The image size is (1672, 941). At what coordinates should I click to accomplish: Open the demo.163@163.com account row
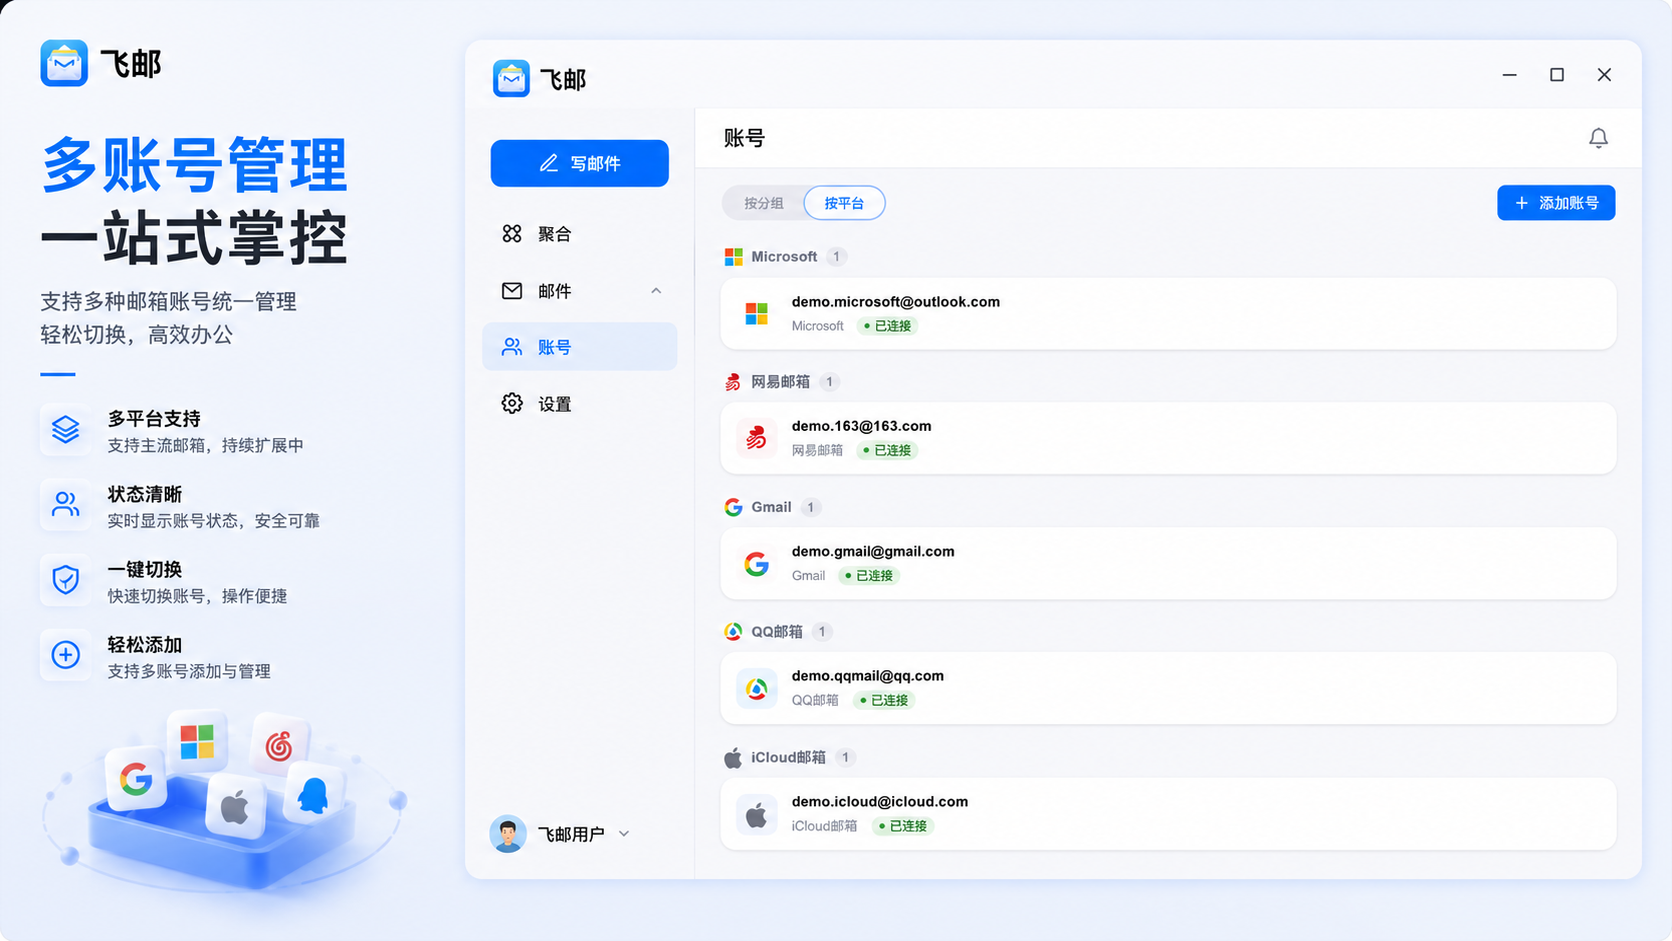pos(1168,438)
